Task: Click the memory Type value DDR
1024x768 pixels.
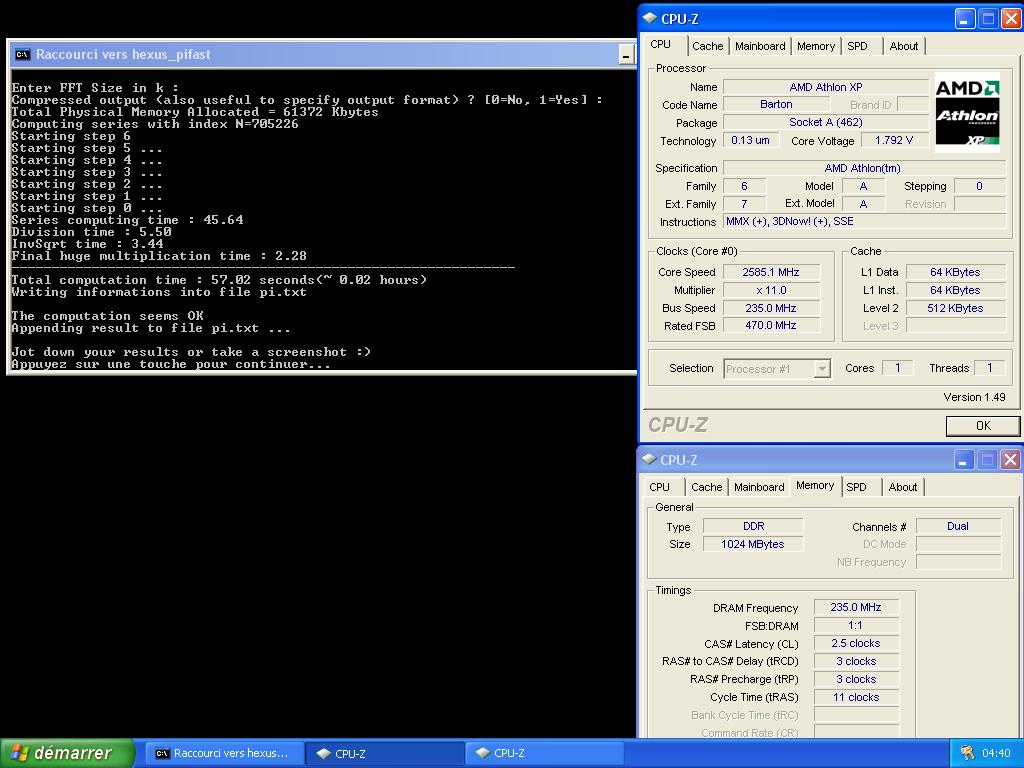Action: point(753,526)
